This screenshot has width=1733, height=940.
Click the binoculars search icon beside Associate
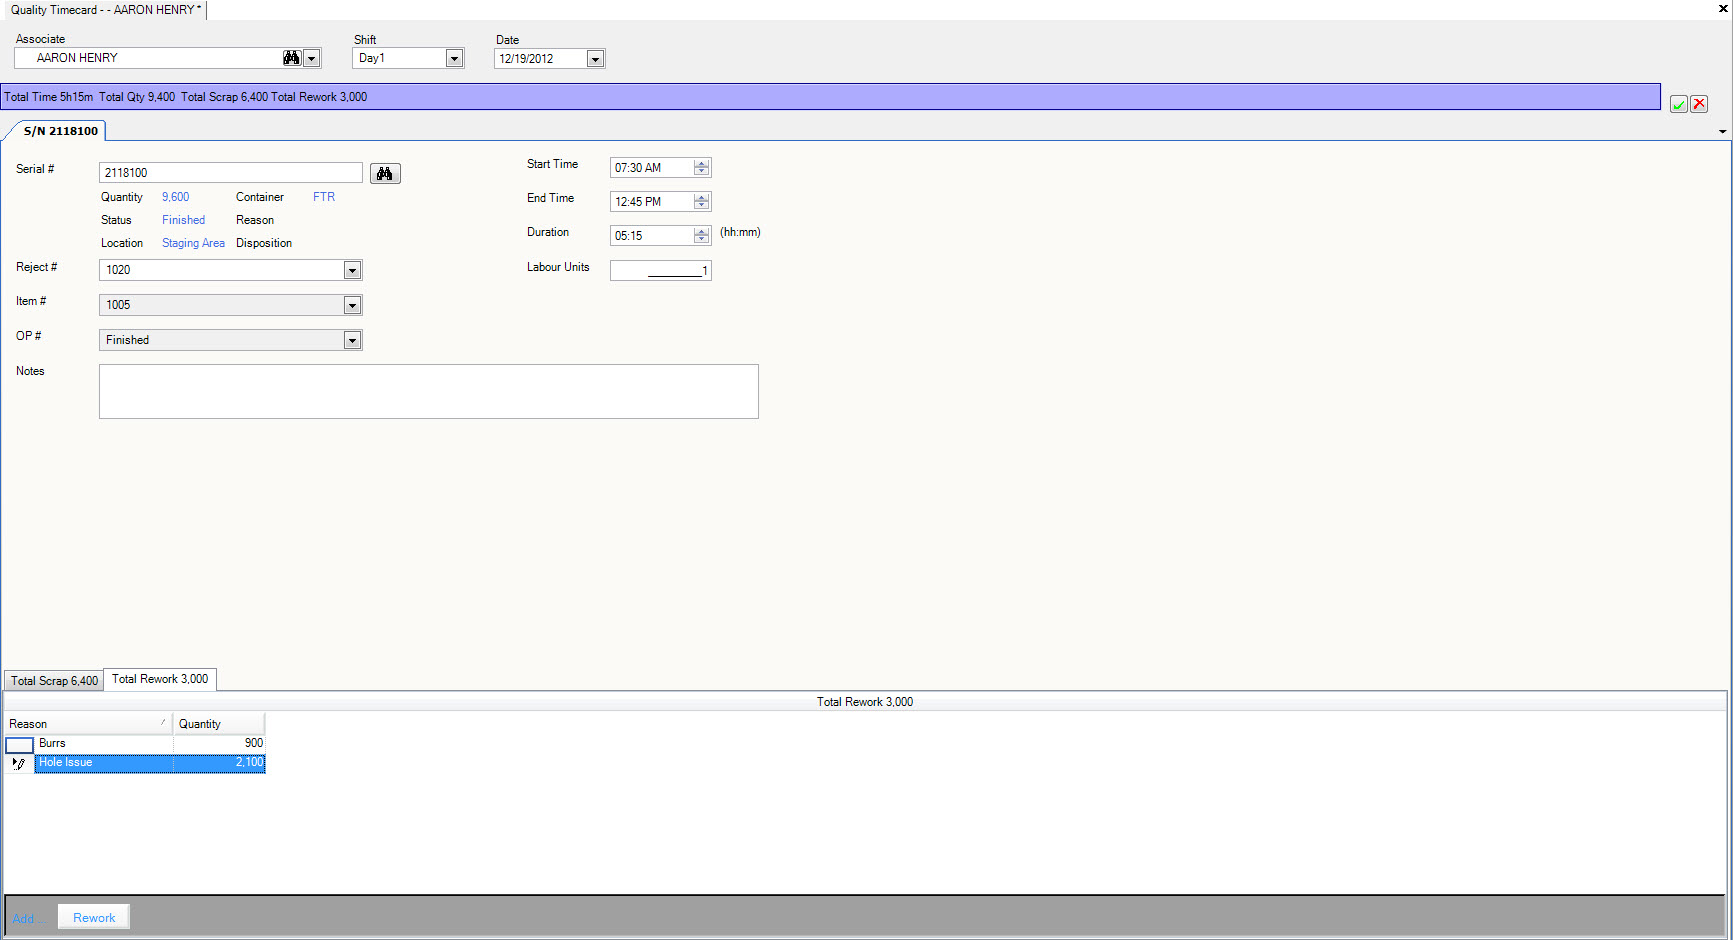291,58
